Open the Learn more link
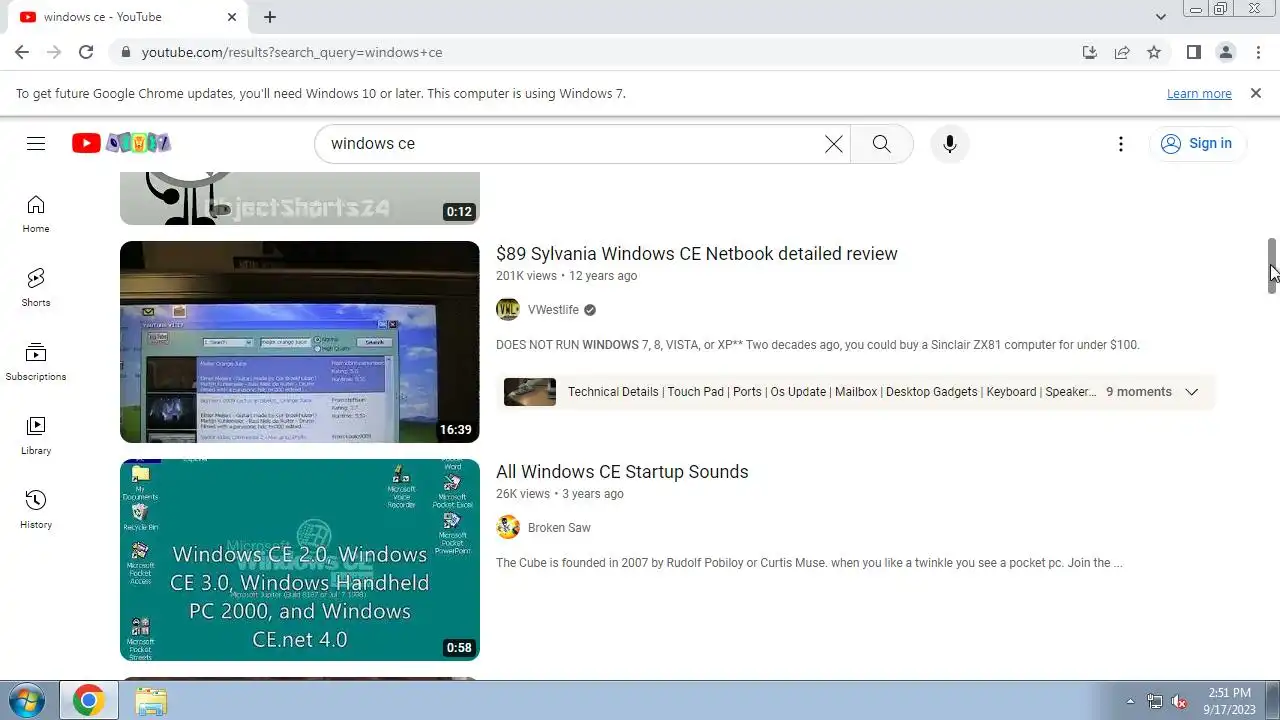Image resolution: width=1280 pixels, height=720 pixels. pyautogui.click(x=1199, y=93)
